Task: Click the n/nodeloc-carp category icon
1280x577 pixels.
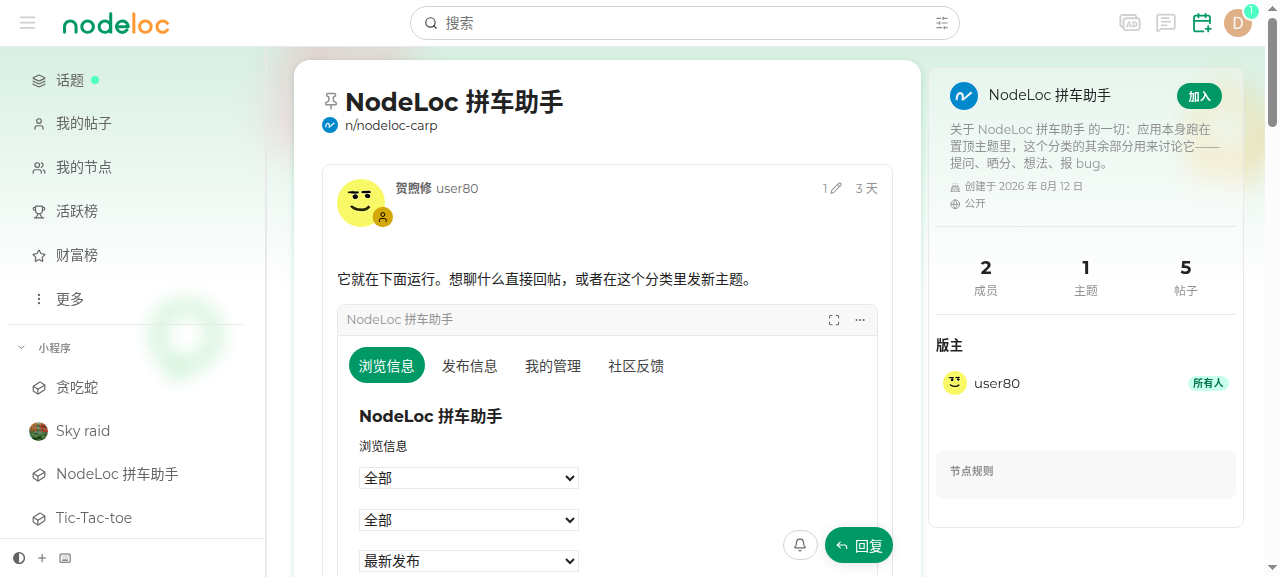Action: pos(330,125)
